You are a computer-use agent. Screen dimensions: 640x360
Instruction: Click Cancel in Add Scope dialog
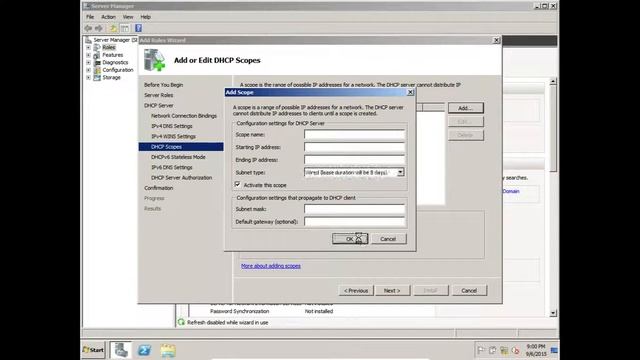point(388,239)
